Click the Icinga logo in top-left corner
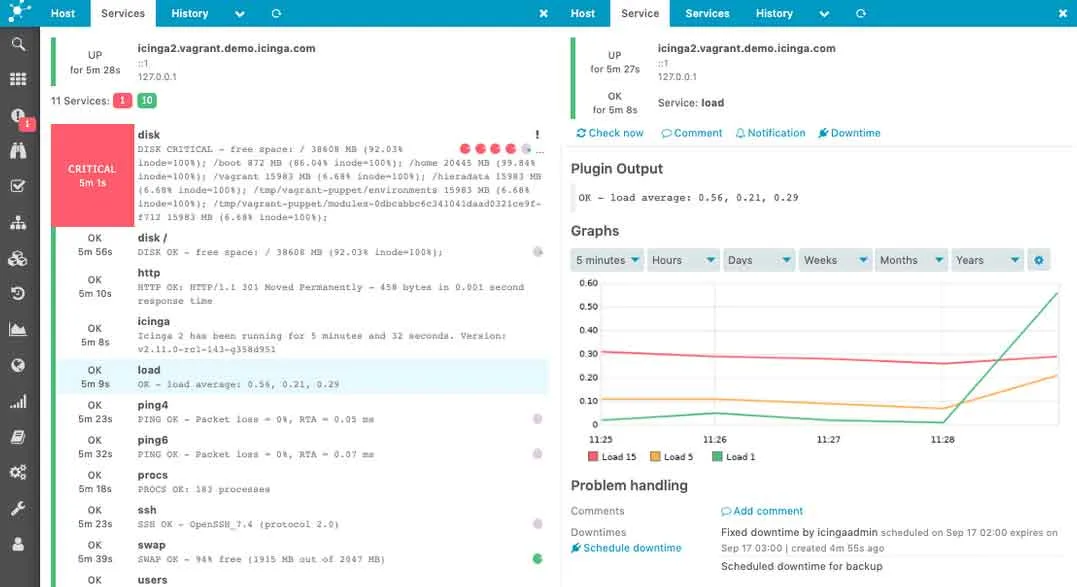The height and width of the screenshot is (587, 1077). [19, 12]
